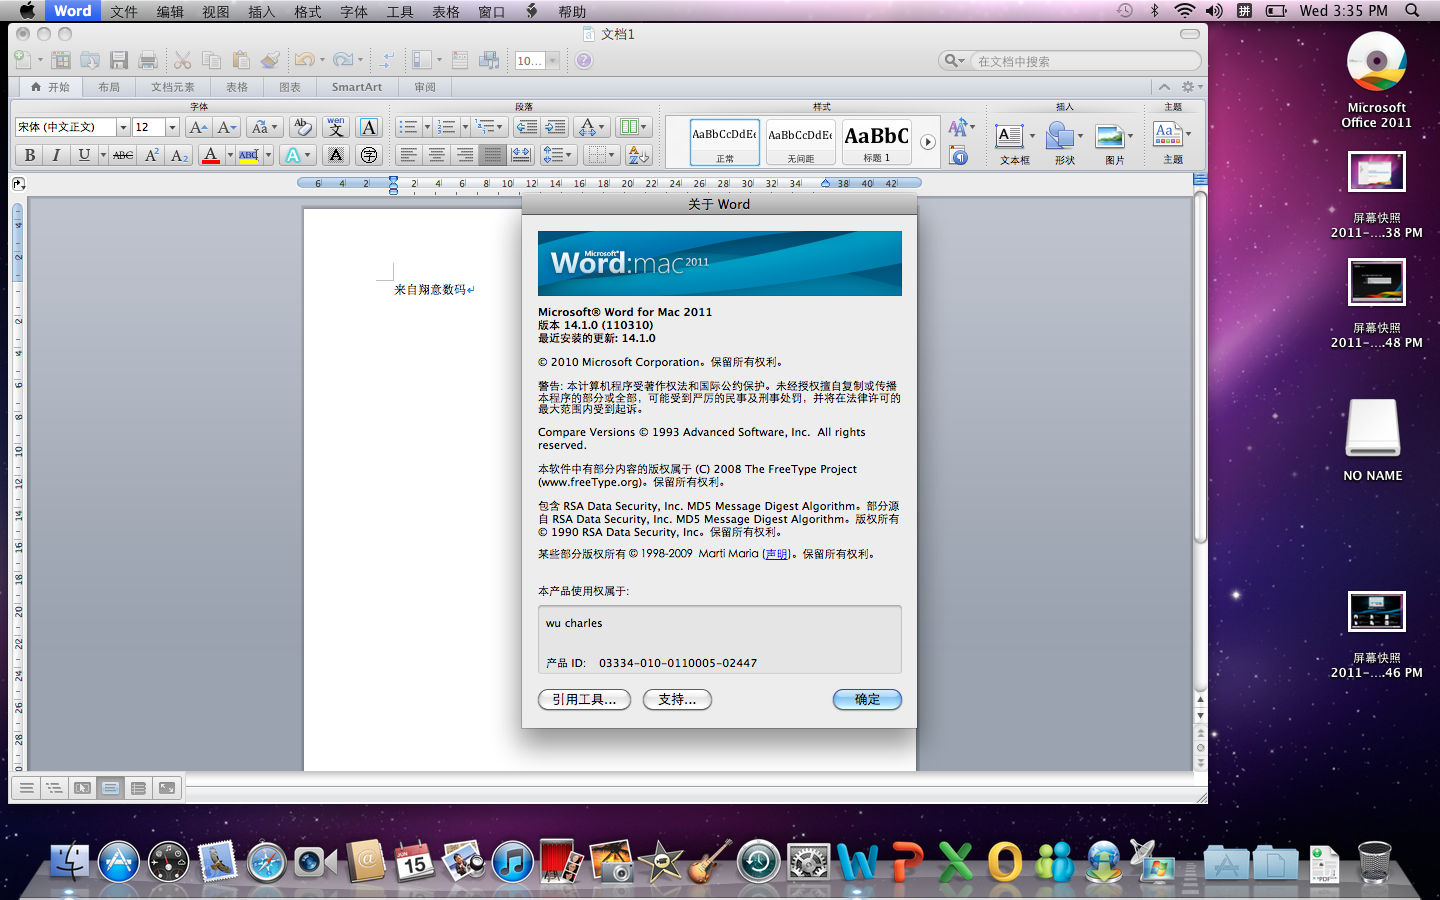Click the Save floppy-disk icon in toolbar
This screenshot has height=900, width=1440.
[119, 60]
